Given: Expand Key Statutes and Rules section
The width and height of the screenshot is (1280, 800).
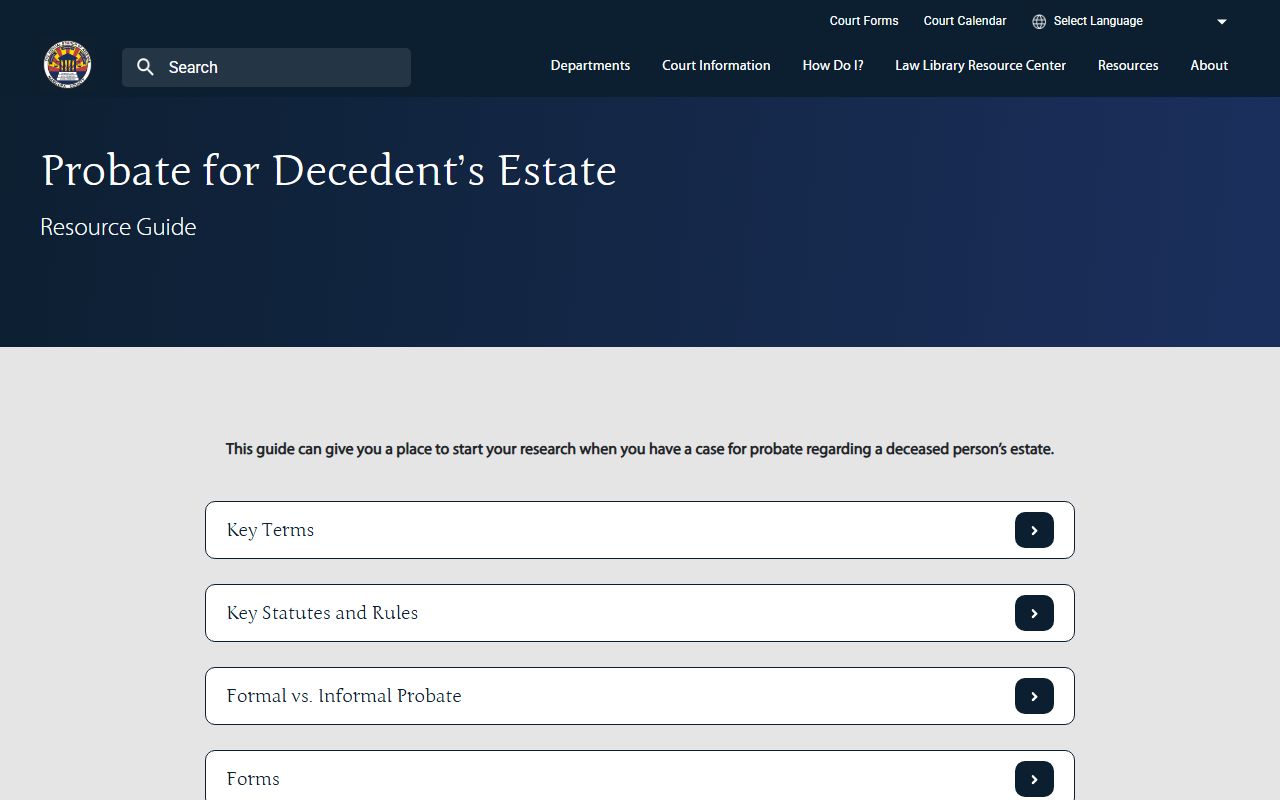Looking at the screenshot, I should (x=640, y=613).
